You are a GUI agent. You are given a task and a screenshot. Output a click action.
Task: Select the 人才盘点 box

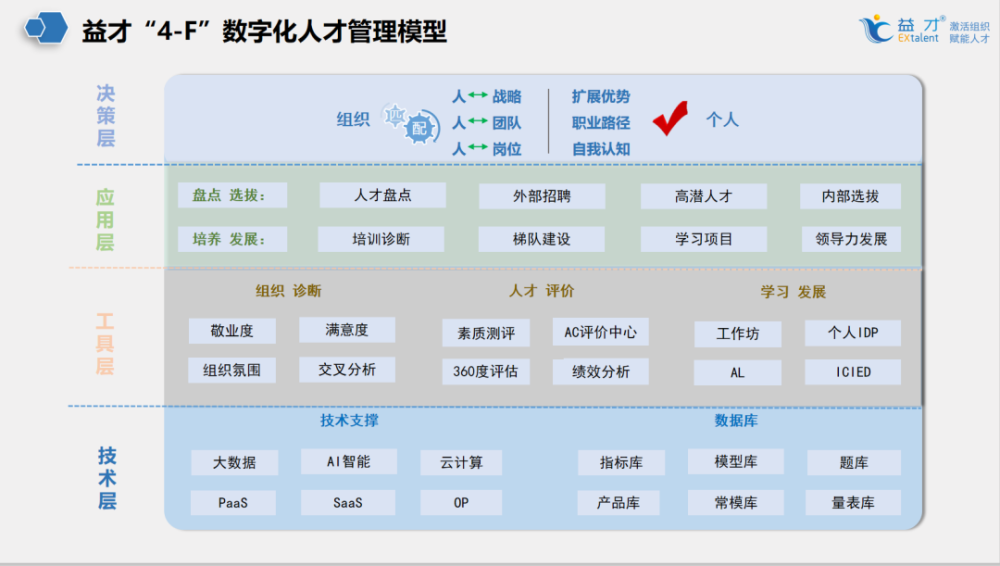[x=383, y=195]
